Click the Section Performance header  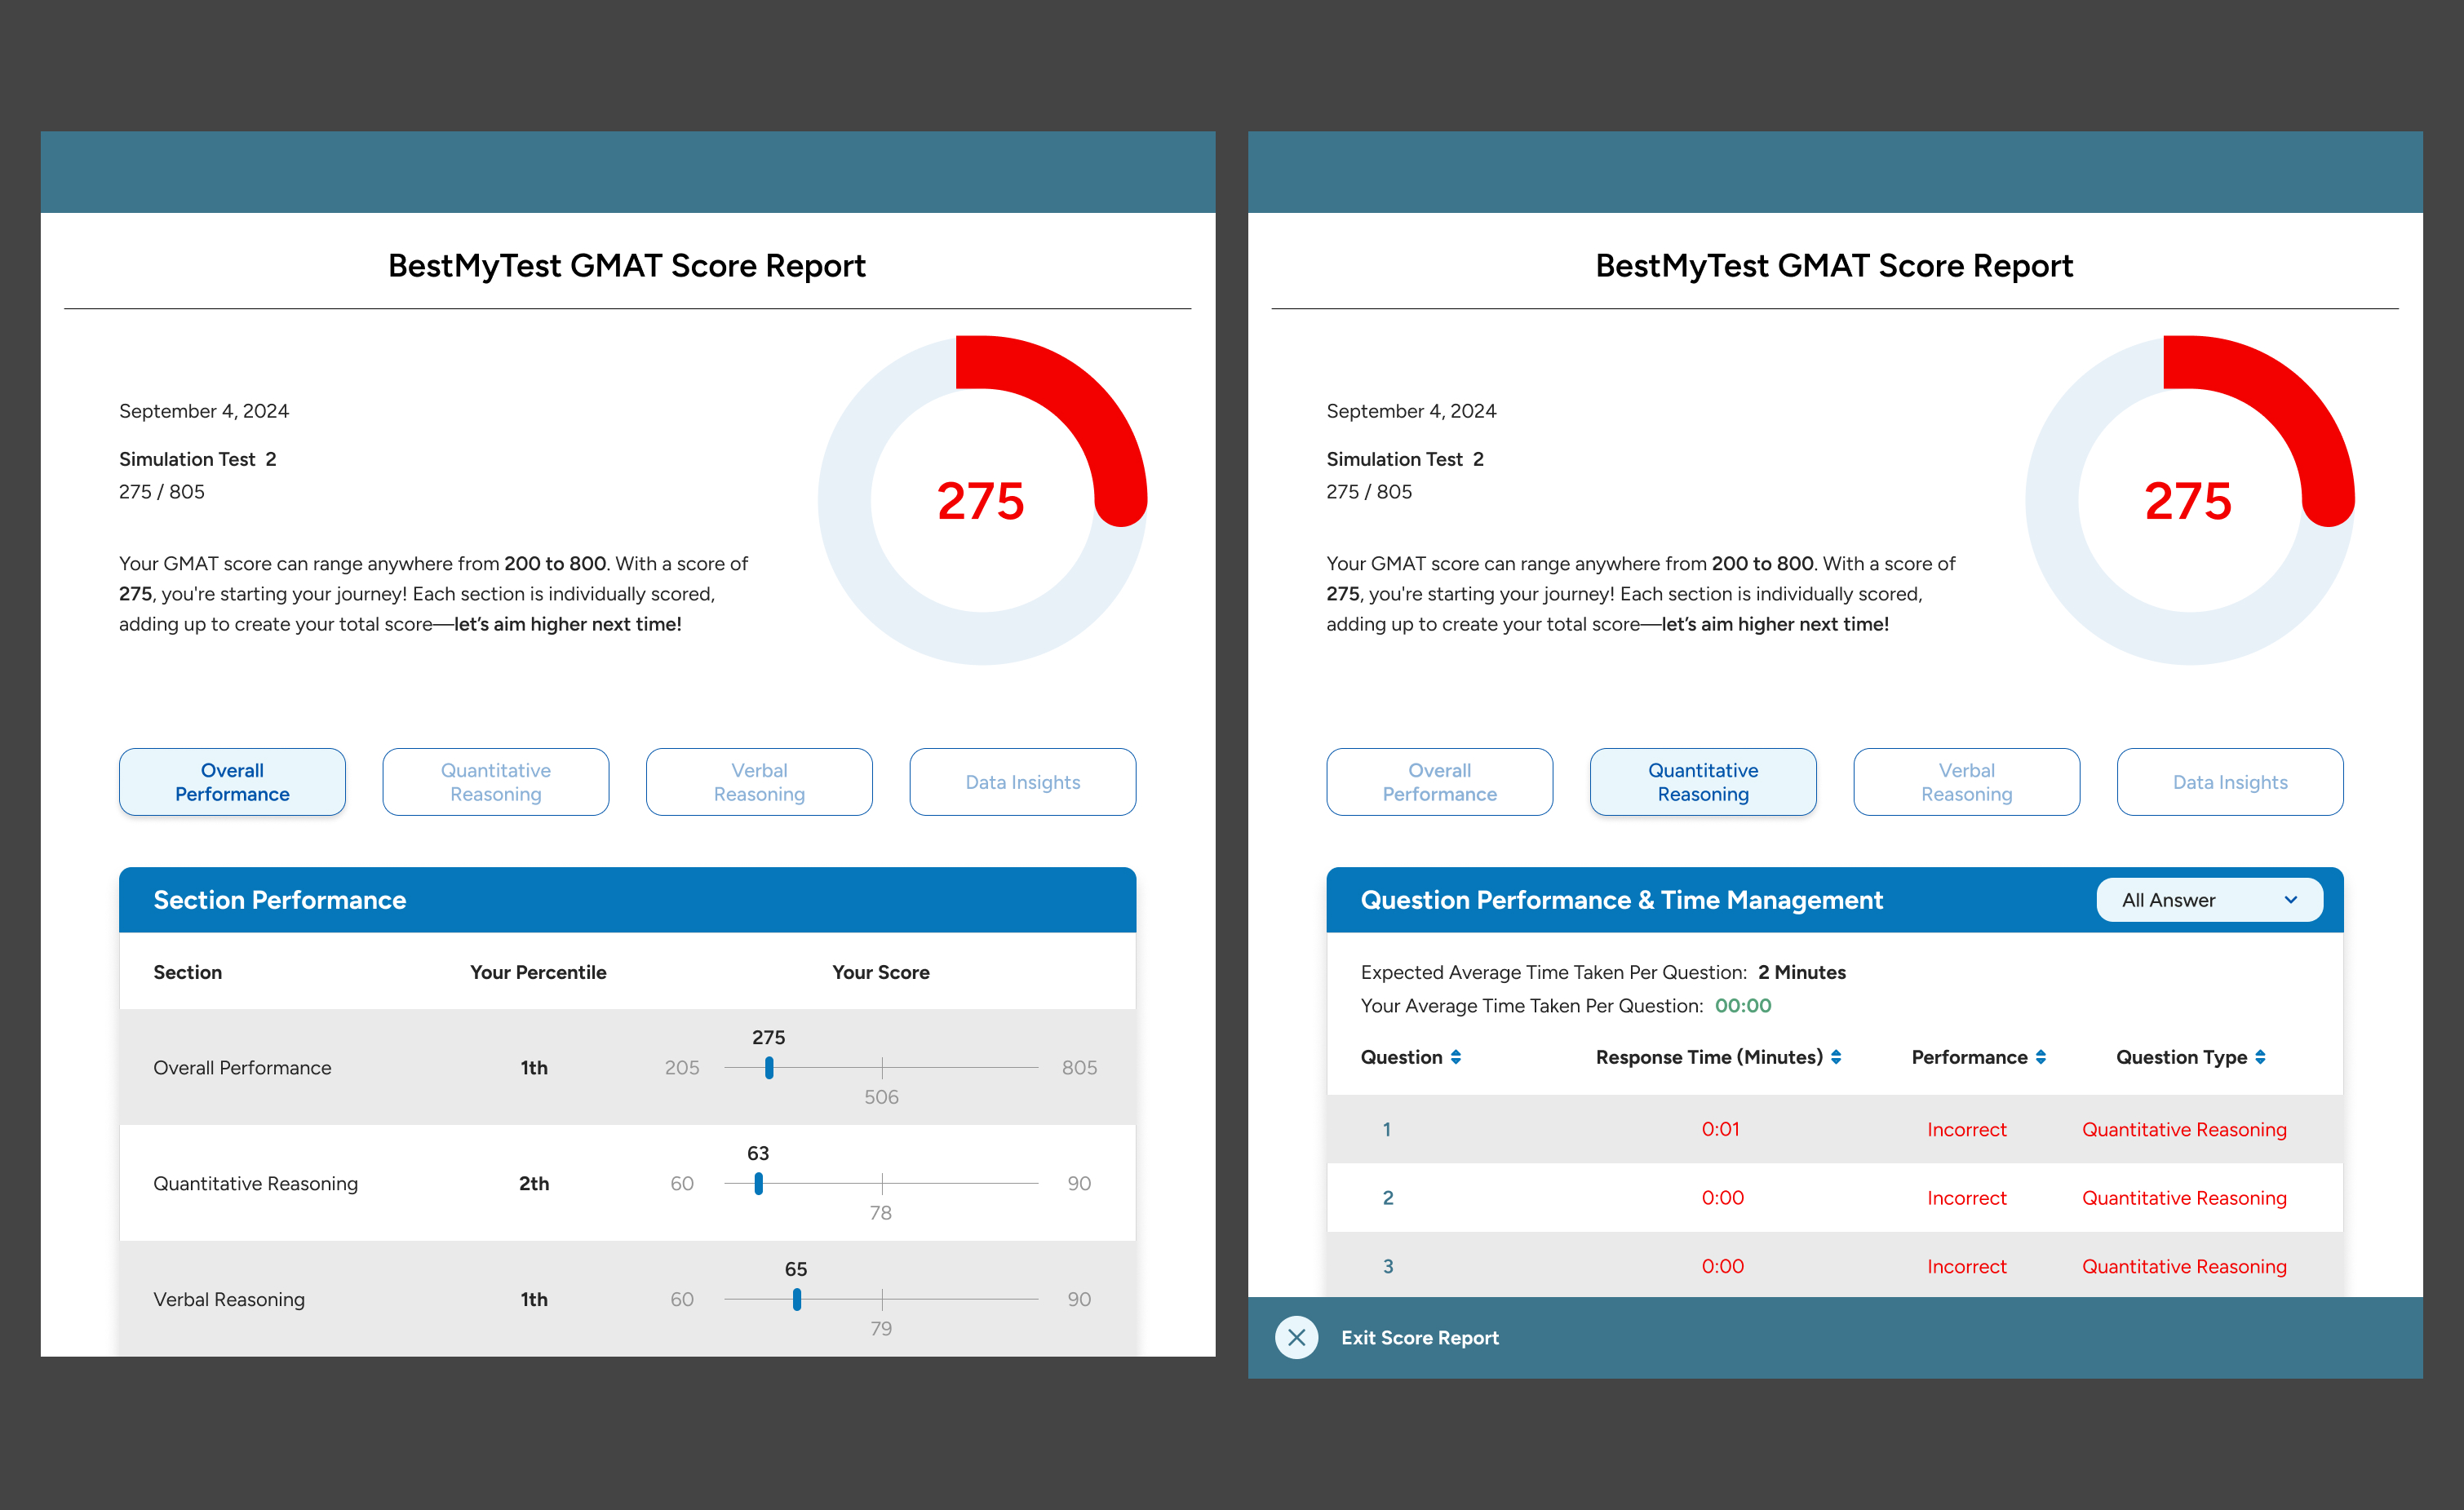pyautogui.click(x=280, y=900)
